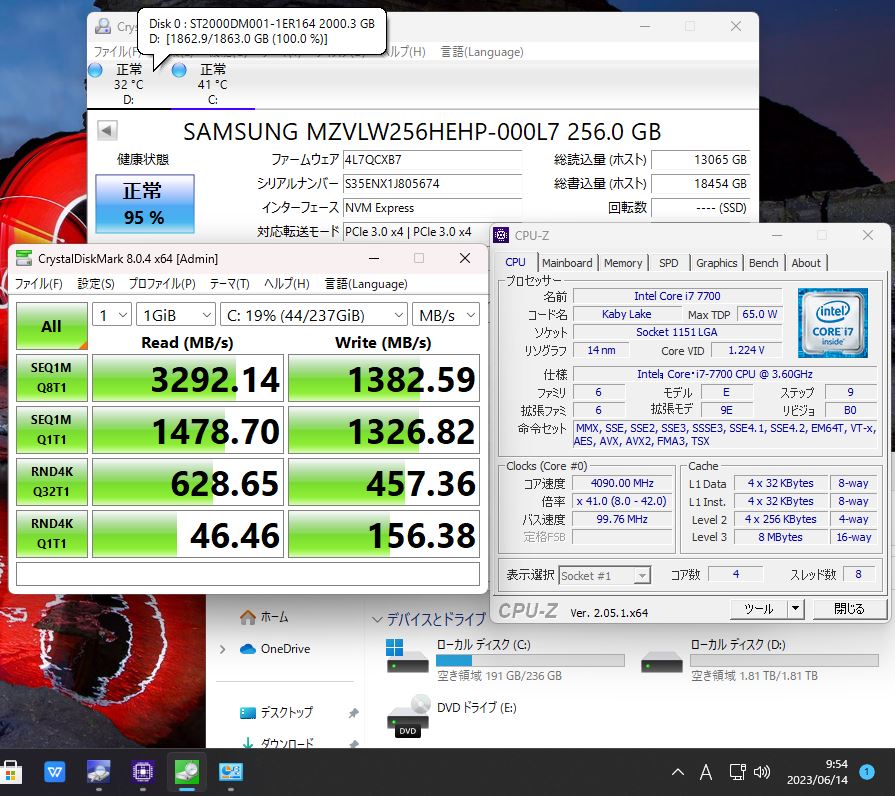Open Language menu in CrystalDiskInfo
Screen dimensions: 895x796
pos(482,51)
